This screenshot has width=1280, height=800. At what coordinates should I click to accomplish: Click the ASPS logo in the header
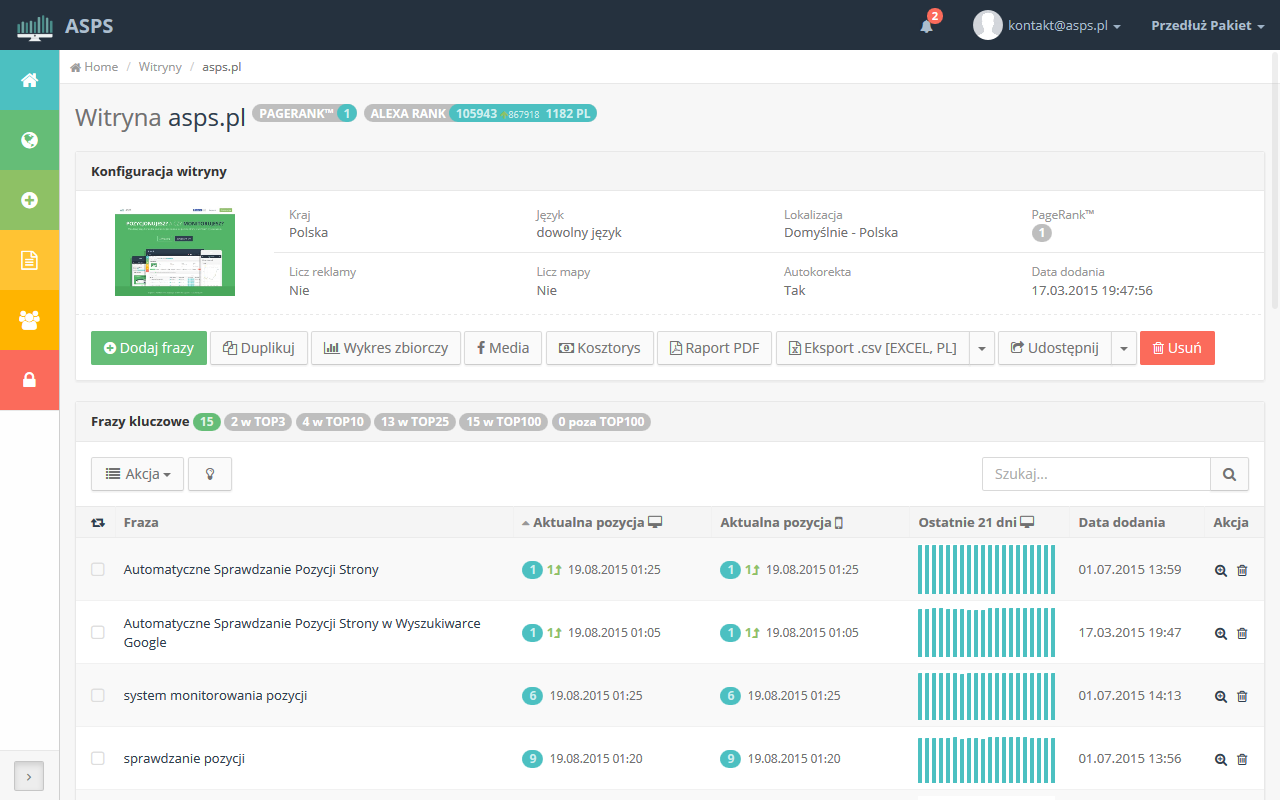(64, 25)
